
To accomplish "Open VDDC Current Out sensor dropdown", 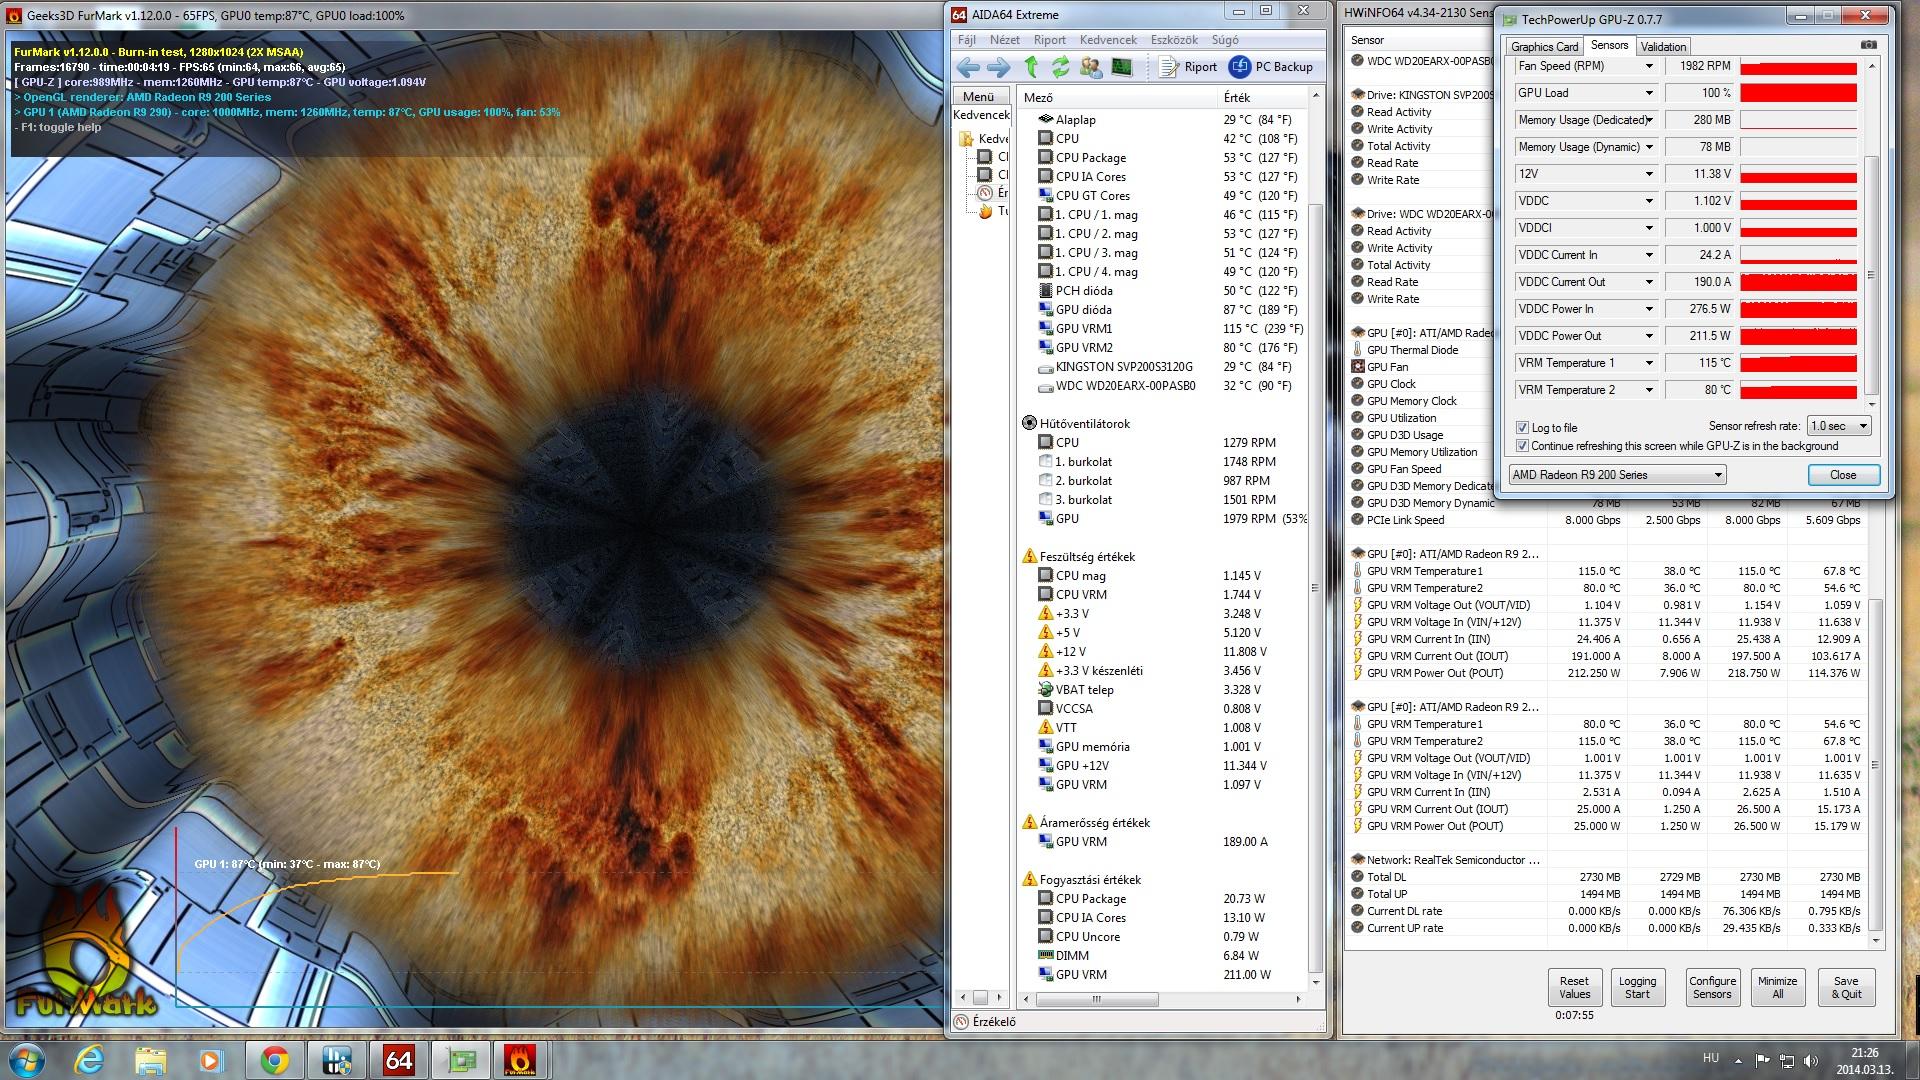I will point(1649,282).
